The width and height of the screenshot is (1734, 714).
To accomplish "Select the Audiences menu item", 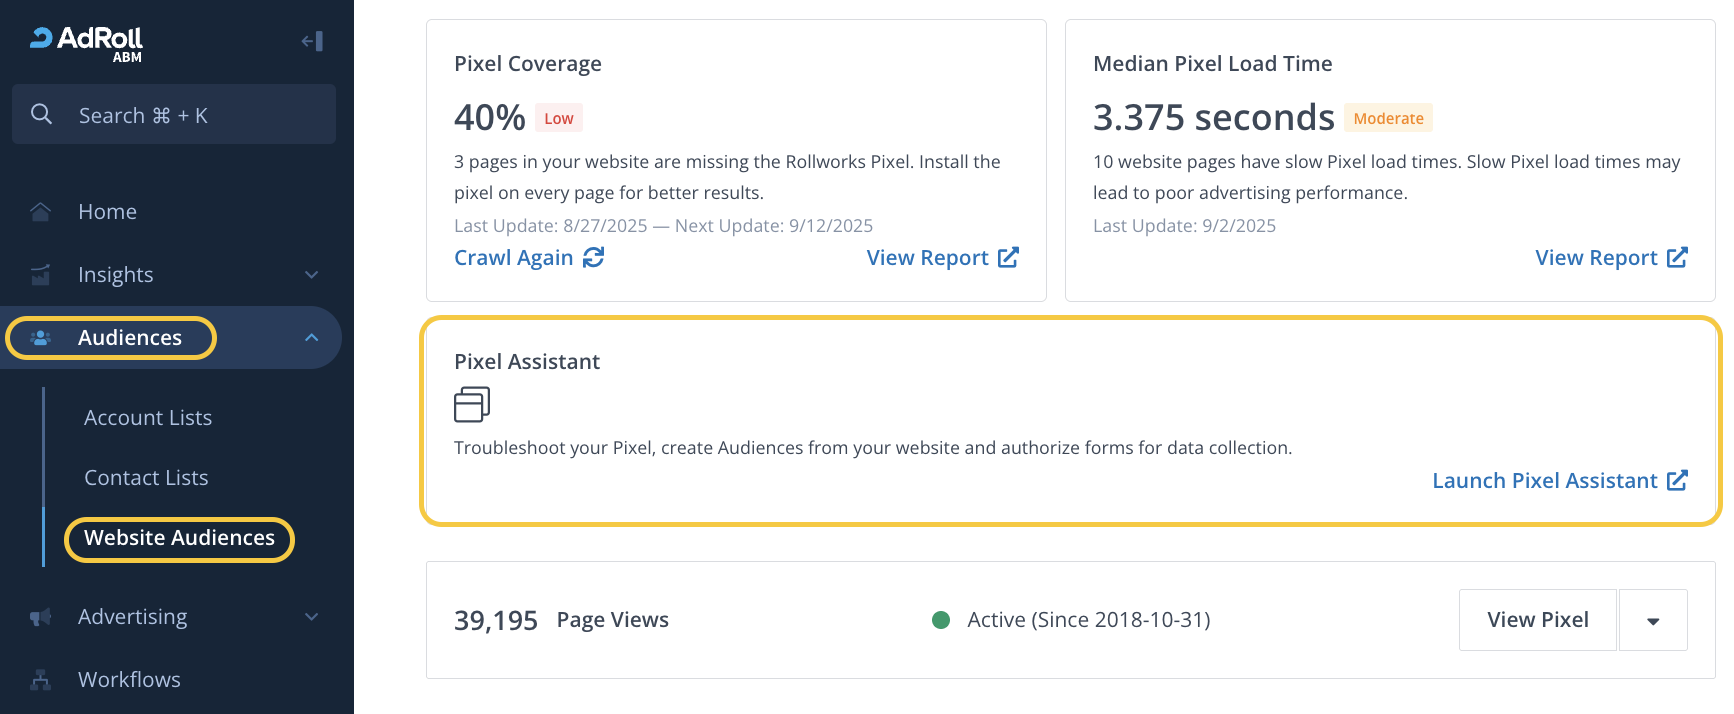I will (130, 338).
